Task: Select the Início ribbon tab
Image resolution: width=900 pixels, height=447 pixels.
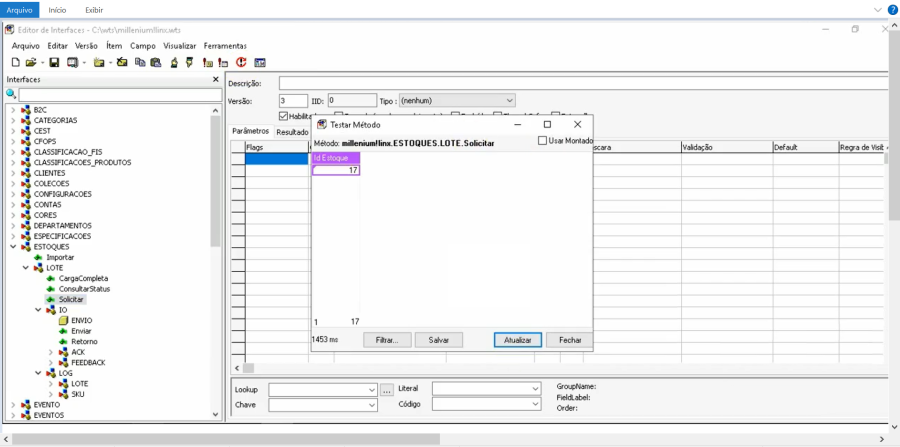Action: tap(57, 10)
